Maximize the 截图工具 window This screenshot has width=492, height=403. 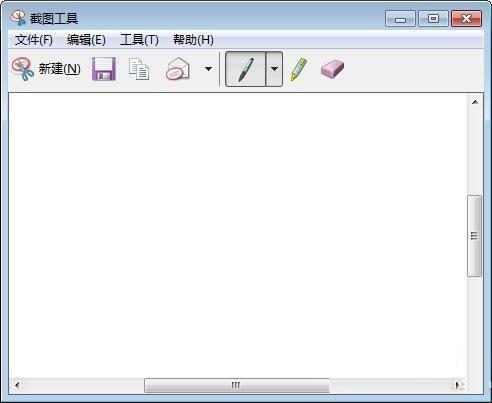coord(433,19)
